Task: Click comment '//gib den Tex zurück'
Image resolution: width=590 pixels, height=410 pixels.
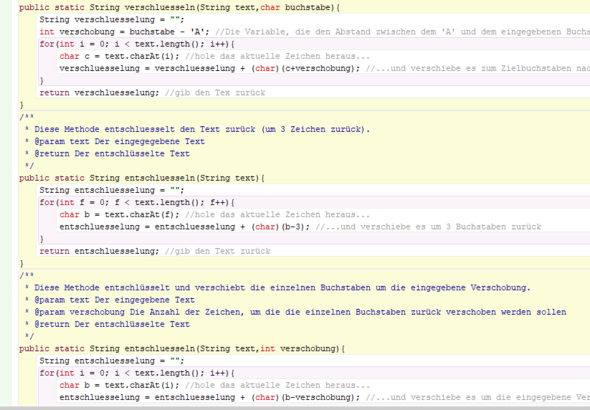Action: 215,93
